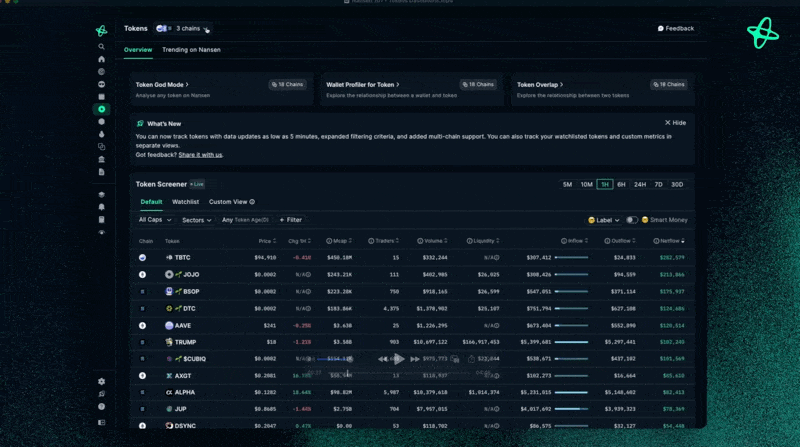This screenshot has width=800, height=447.
Task: Click the Feedback button
Action: (676, 29)
